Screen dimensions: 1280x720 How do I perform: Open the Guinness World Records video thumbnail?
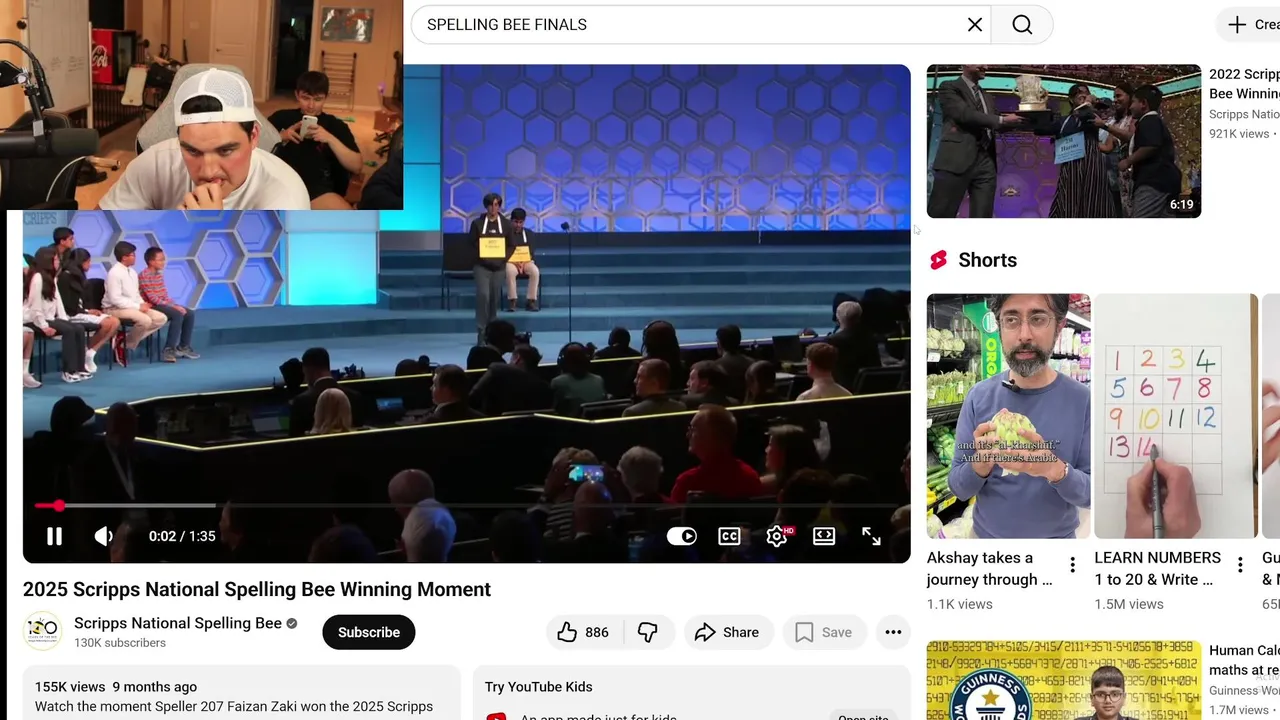[1063, 680]
